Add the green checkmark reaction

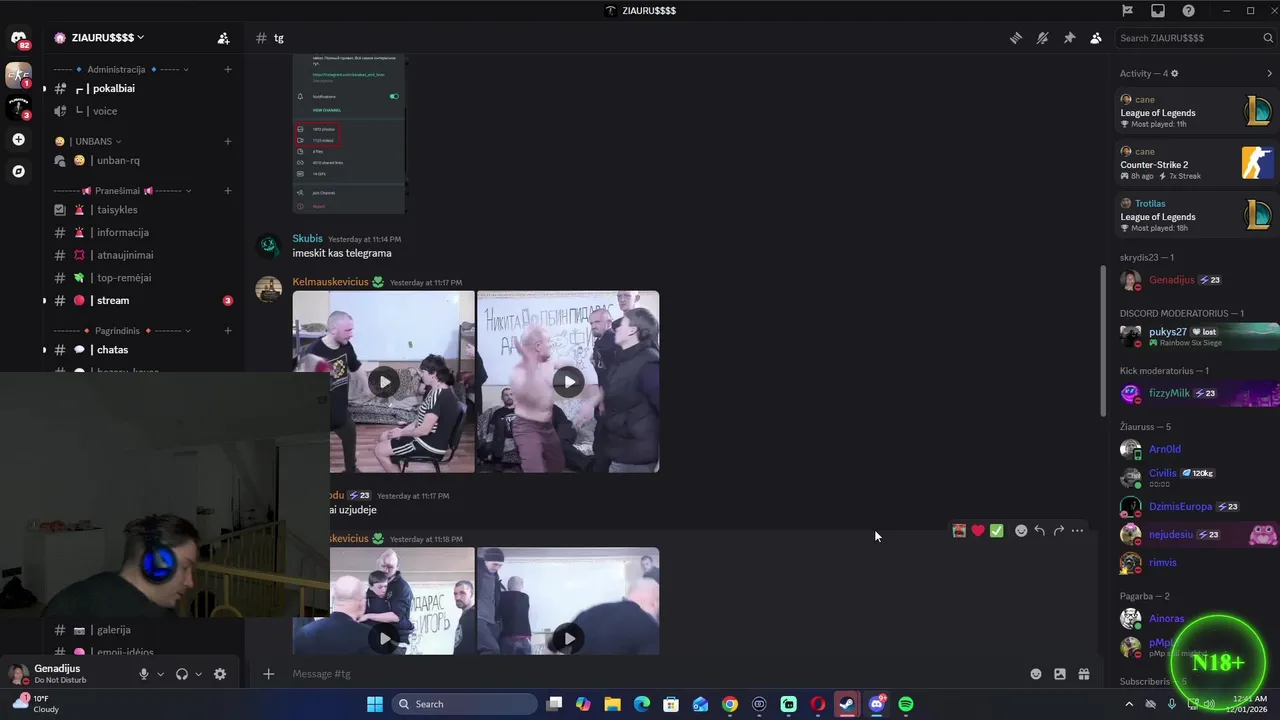[997, 531]
